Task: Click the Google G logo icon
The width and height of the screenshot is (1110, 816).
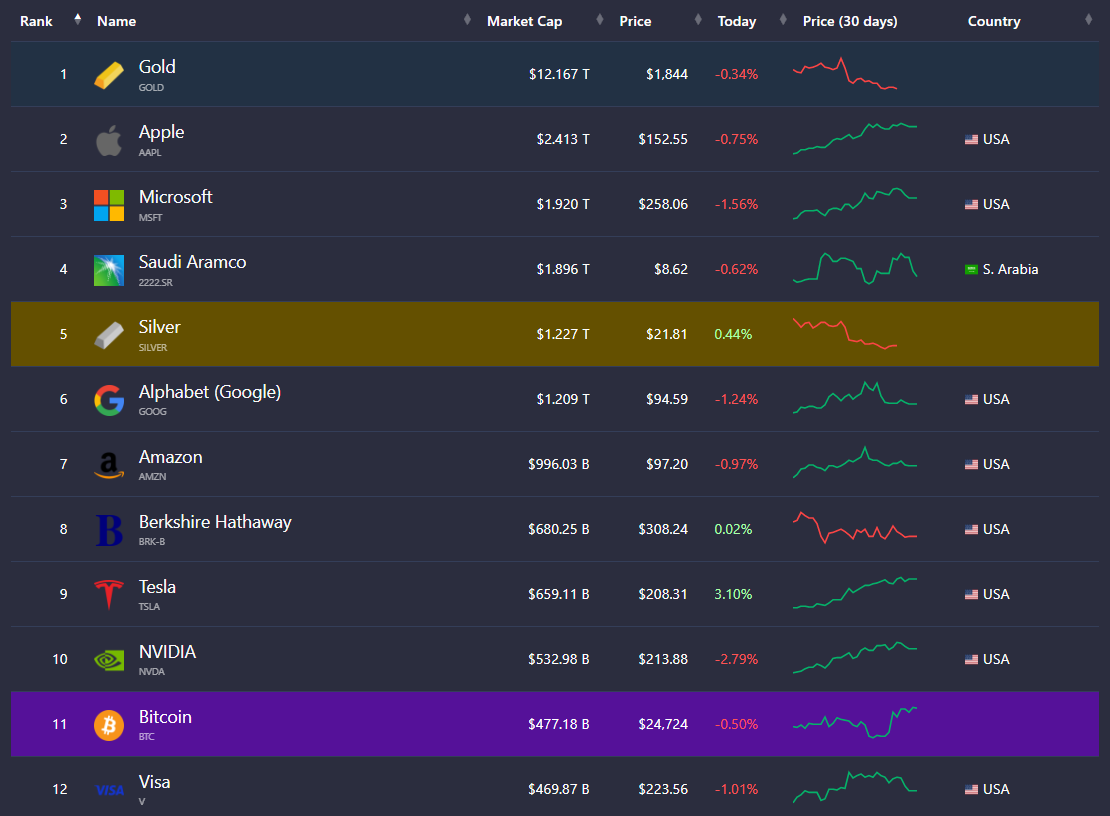Action: (x=109, y=401)
